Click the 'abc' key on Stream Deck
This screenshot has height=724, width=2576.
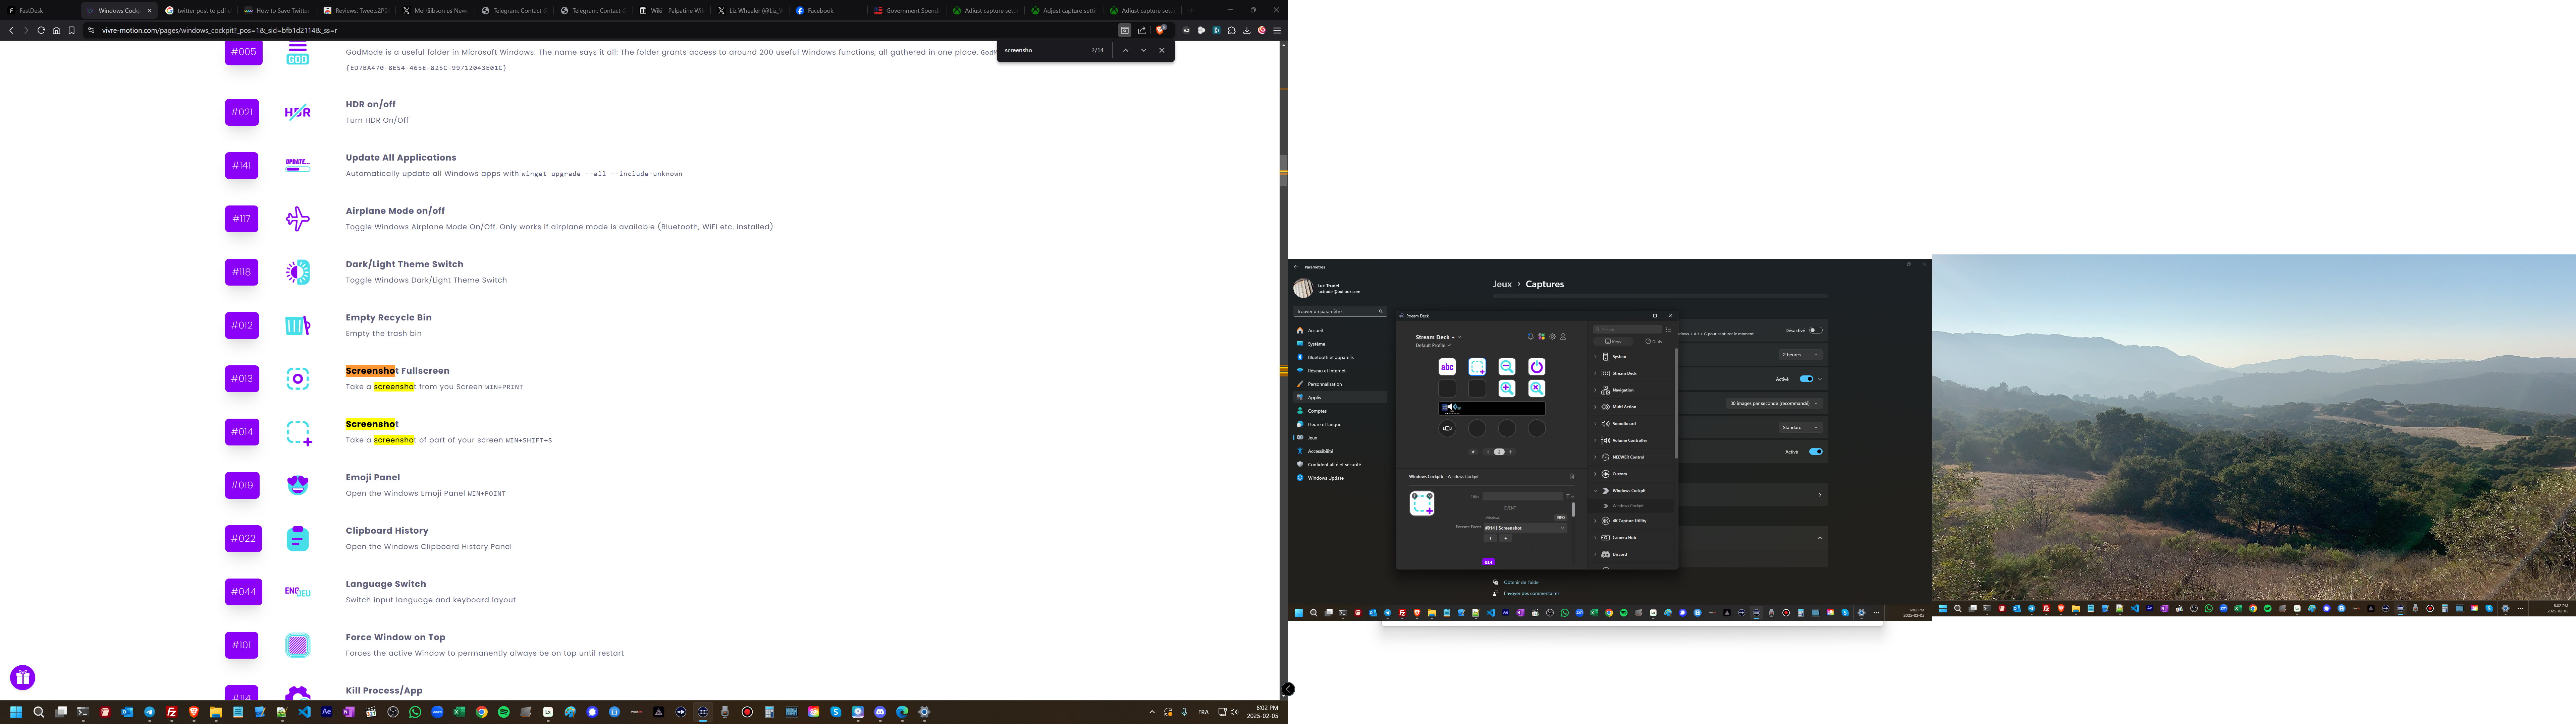(1447, 367)
